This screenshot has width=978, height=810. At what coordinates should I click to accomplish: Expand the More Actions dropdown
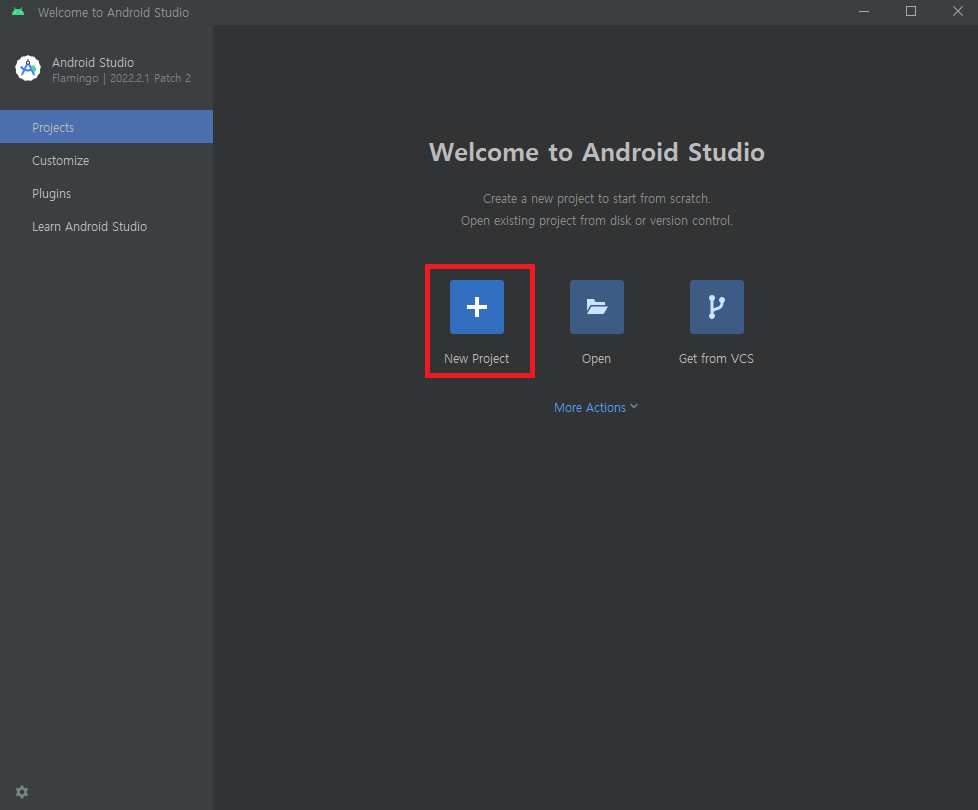point(596,407)
